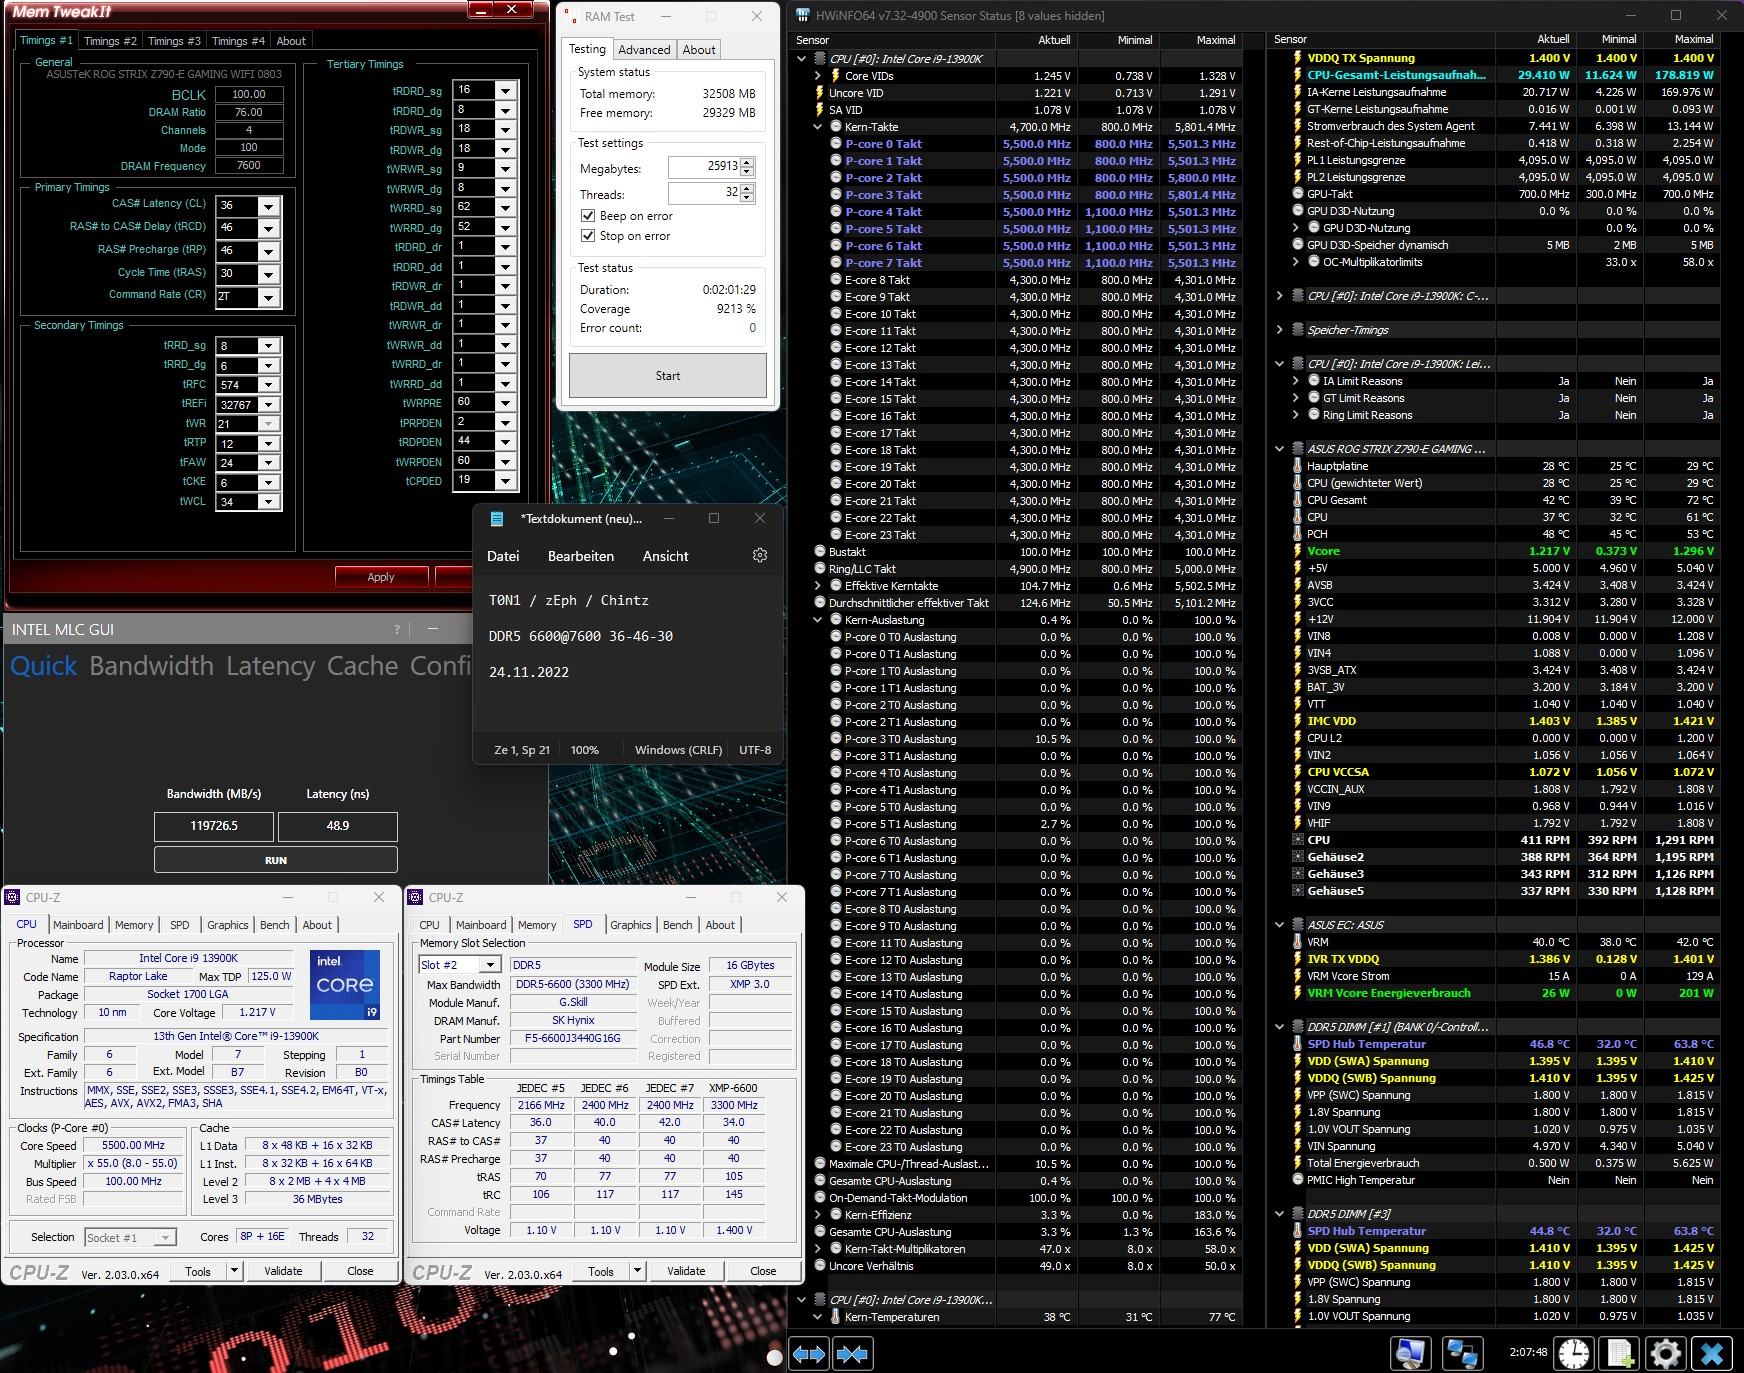Open the Slot #2 dropdown in CPU-Z

coord(489,965)
